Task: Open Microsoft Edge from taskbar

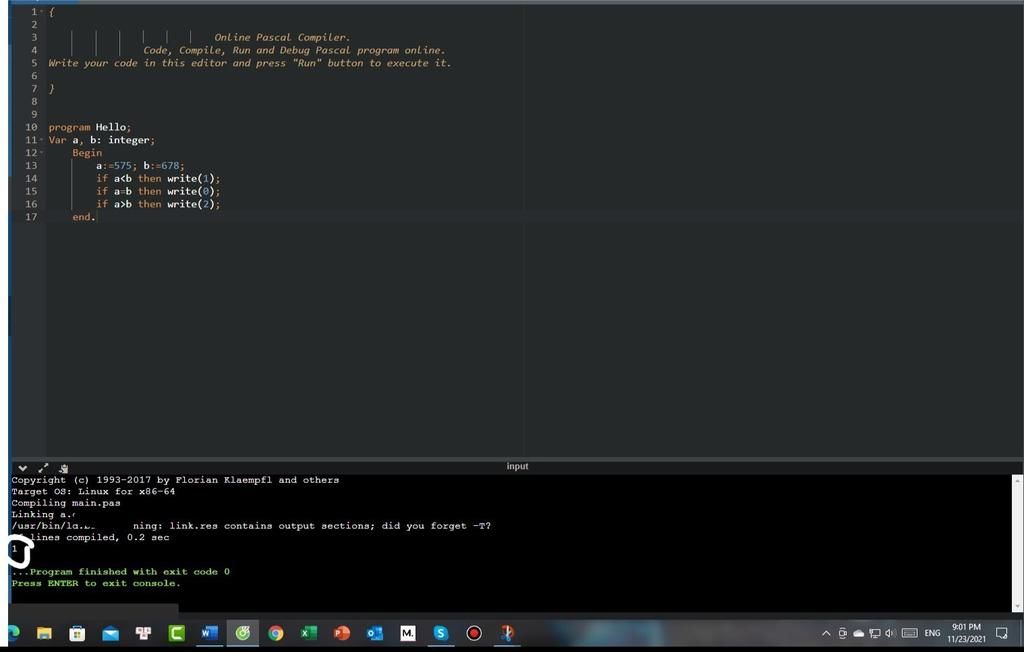Action: (12, 632)
